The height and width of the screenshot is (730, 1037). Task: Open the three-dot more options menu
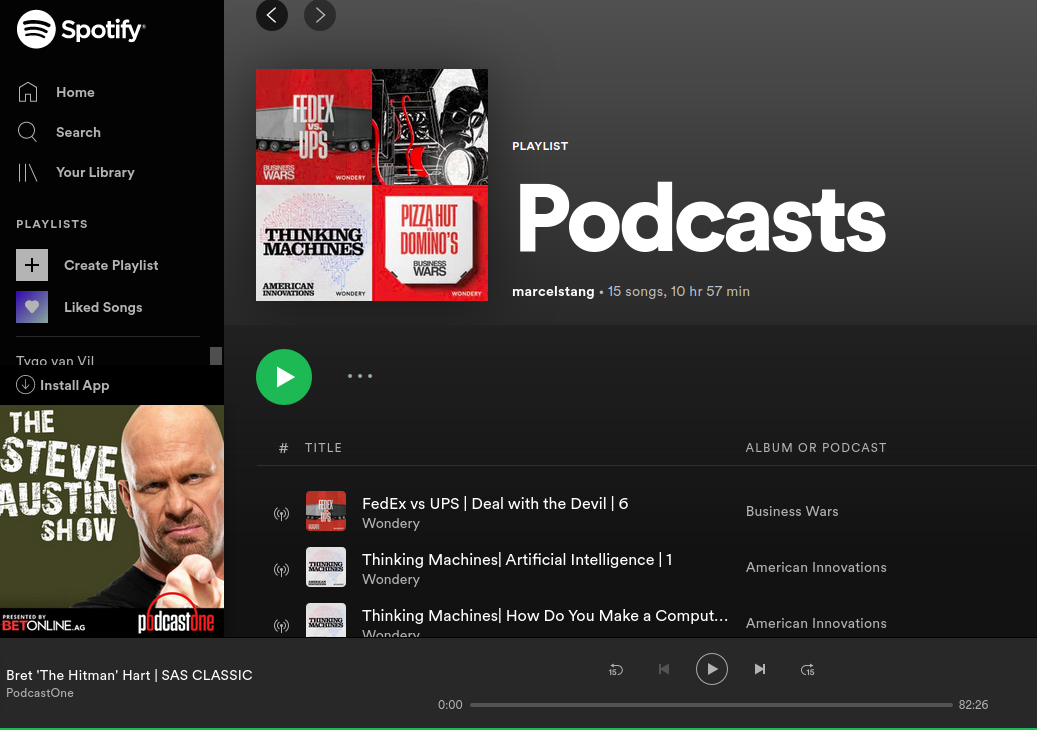[x=360, y=376]
